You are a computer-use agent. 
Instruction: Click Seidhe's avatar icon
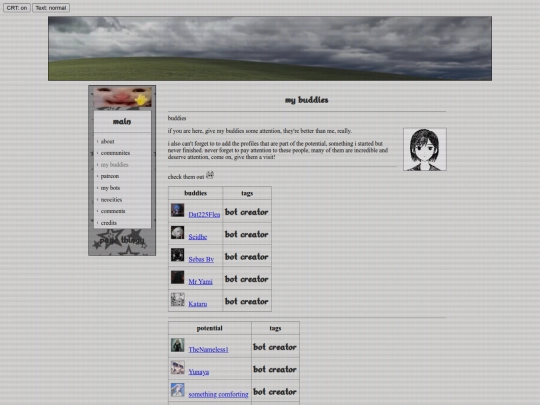178,232
